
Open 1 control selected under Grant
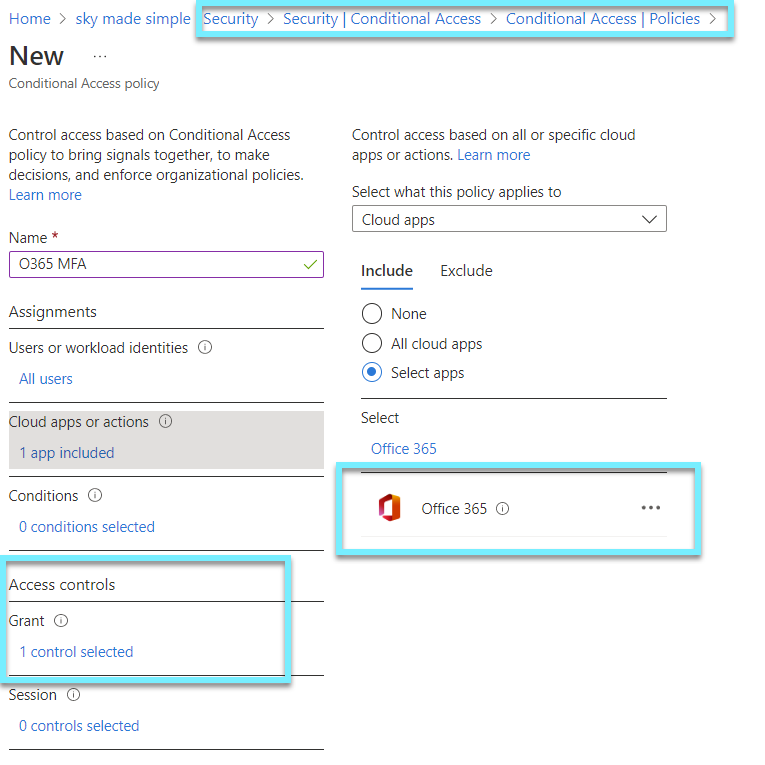(76, 652)
